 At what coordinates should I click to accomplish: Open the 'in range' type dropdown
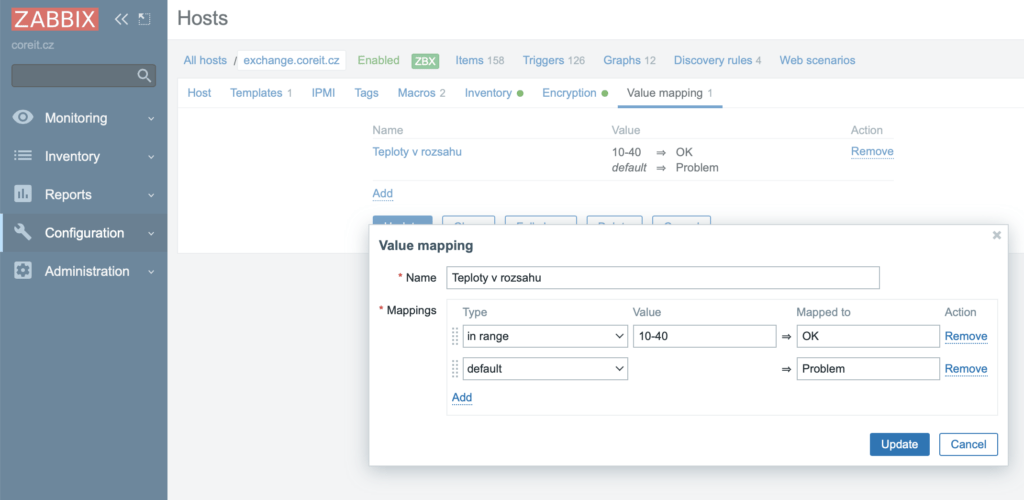pyautogui.click(x=545, y=337)
